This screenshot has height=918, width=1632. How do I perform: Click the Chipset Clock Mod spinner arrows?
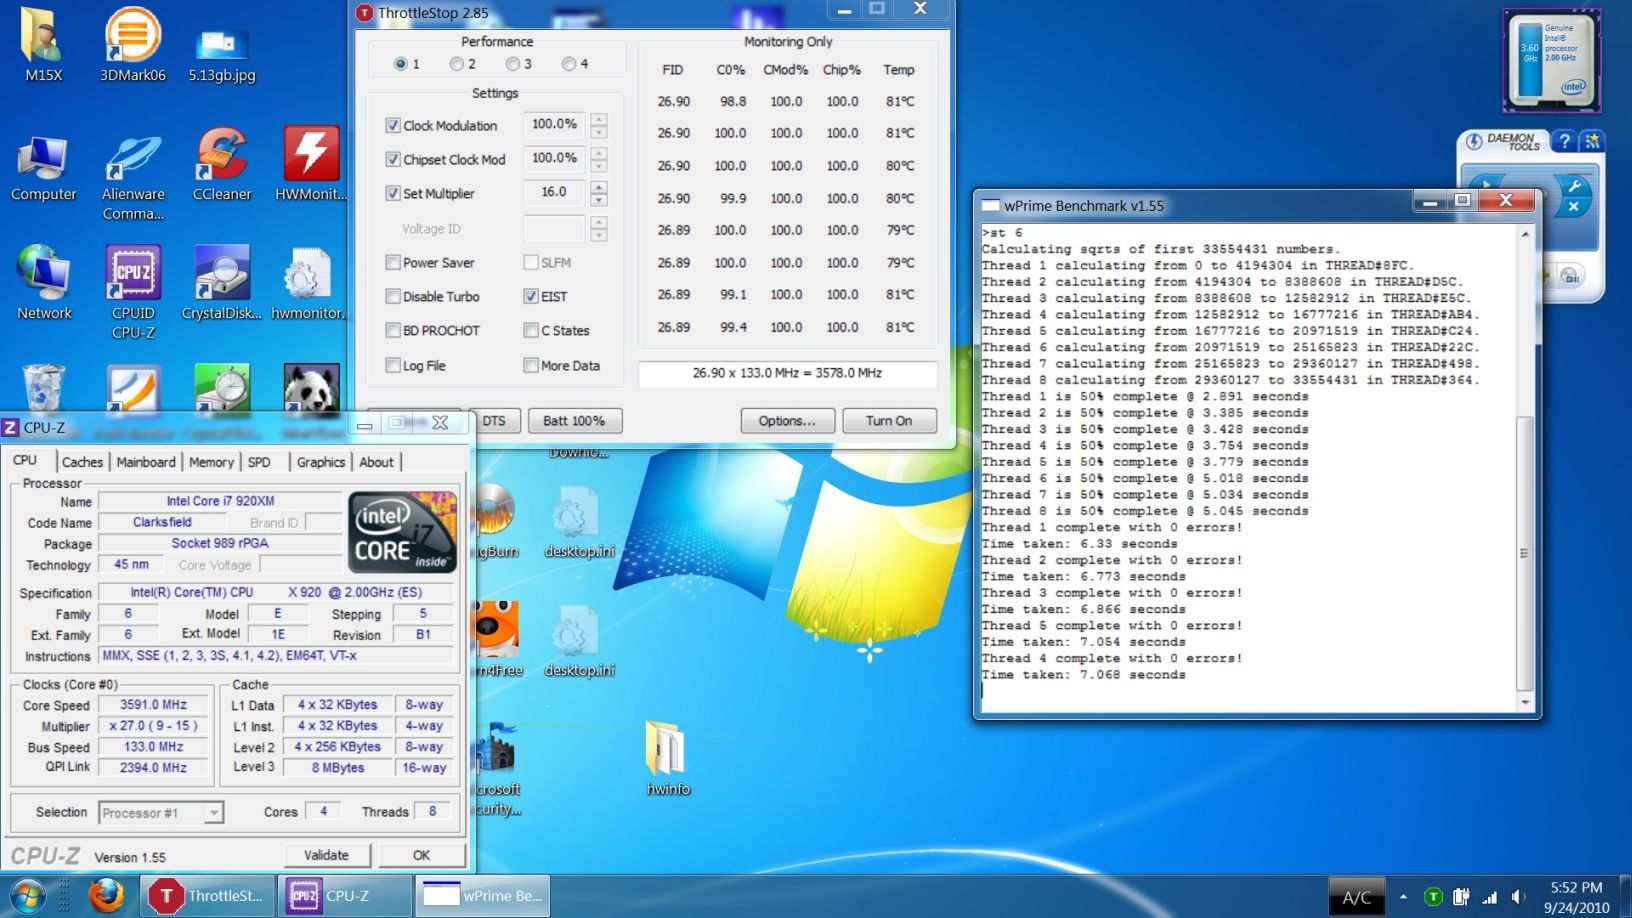click(599, 160)
